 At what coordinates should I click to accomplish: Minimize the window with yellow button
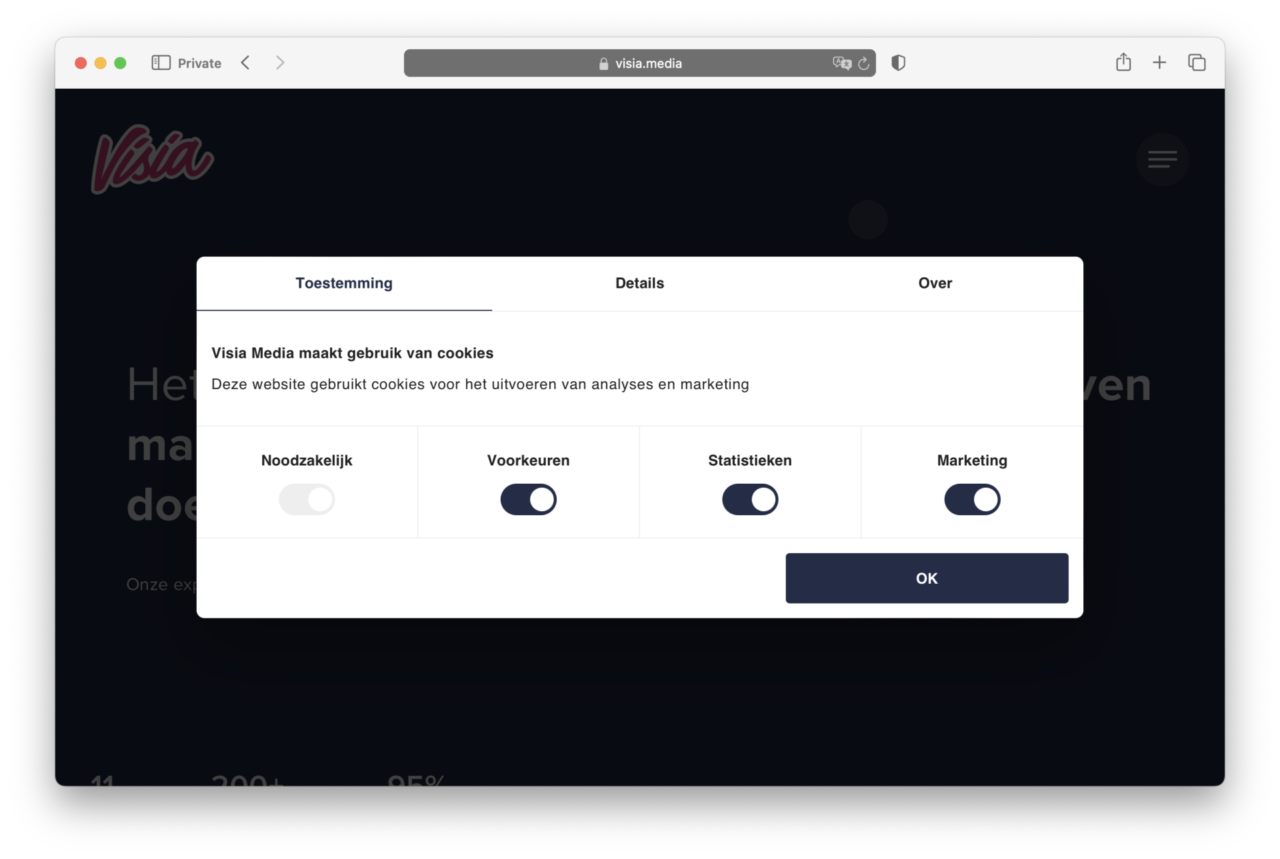coord(100,63)
